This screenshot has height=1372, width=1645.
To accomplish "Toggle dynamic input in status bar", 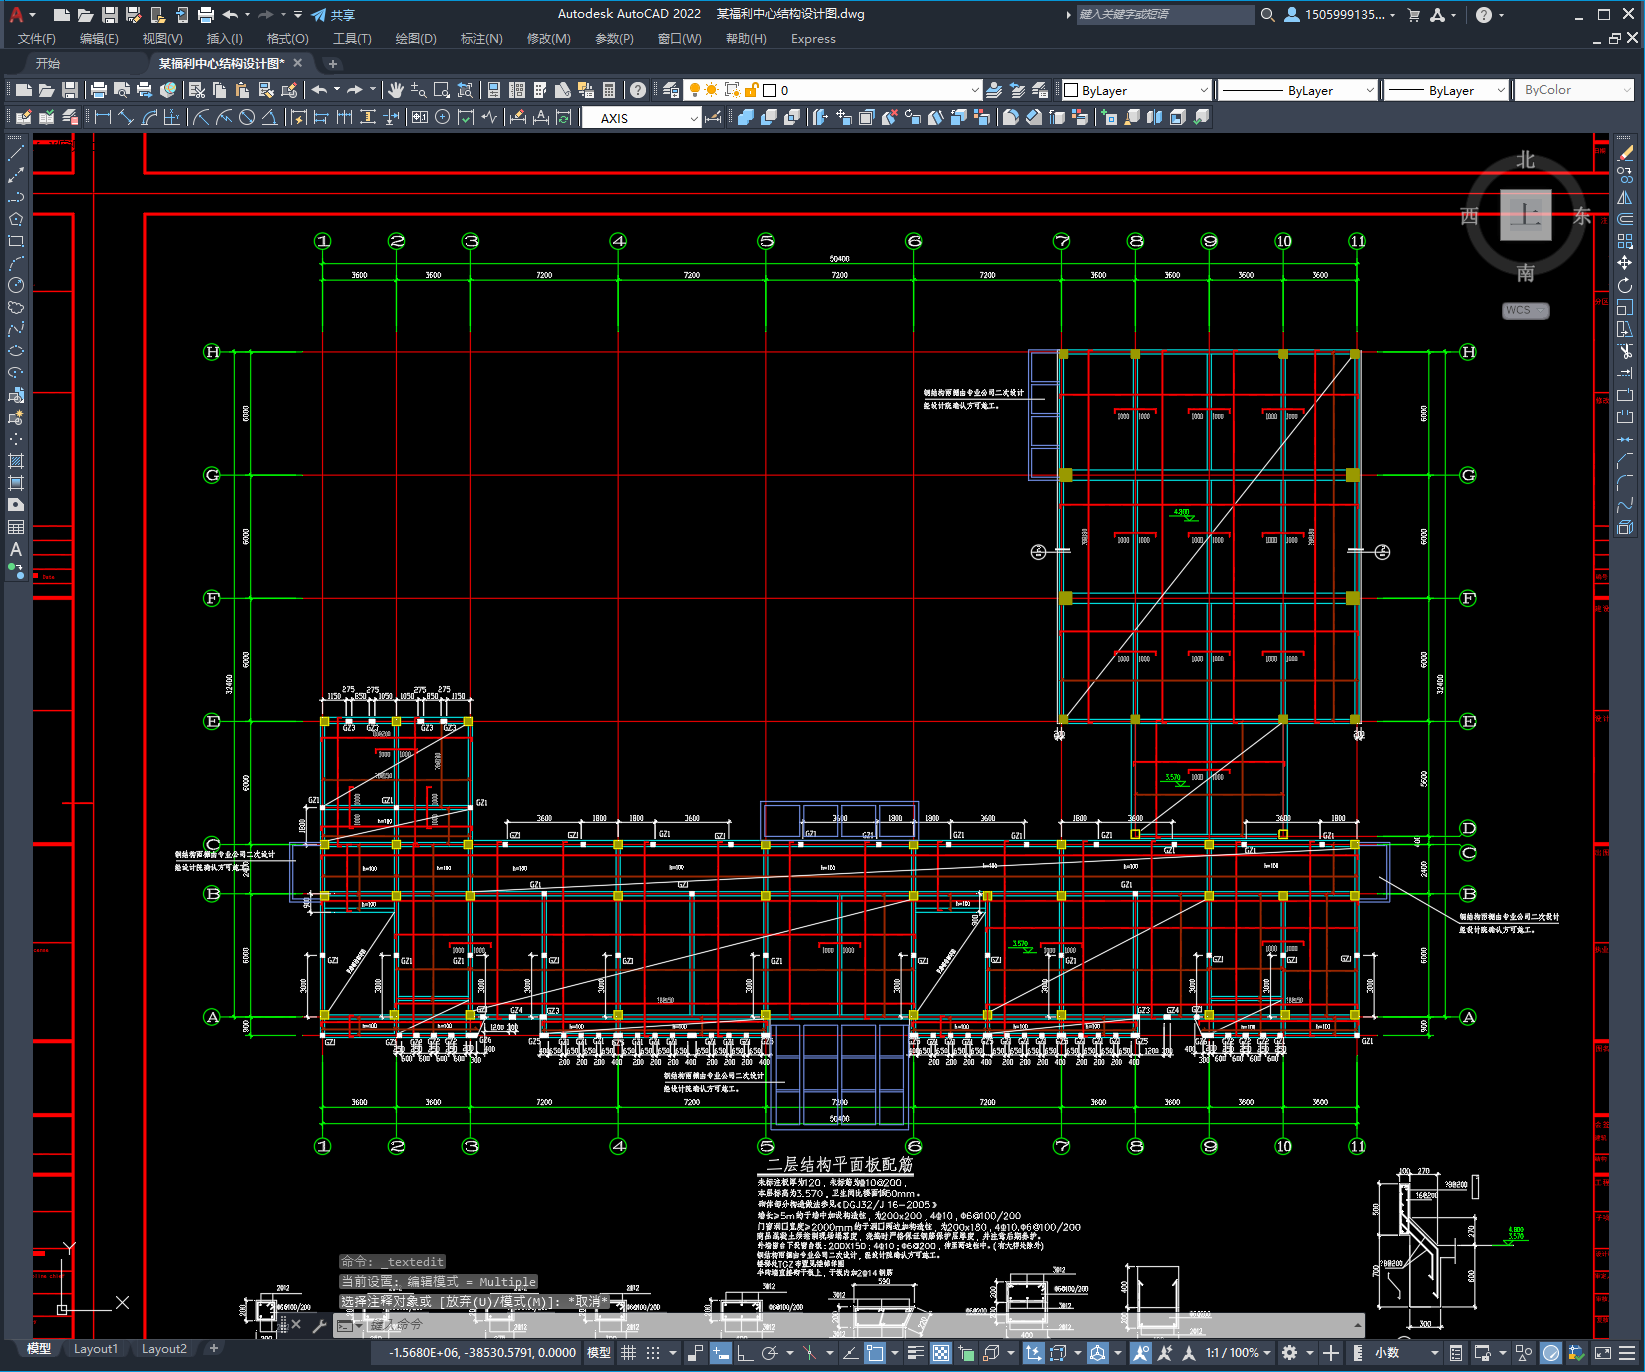I will [720, 1352].
